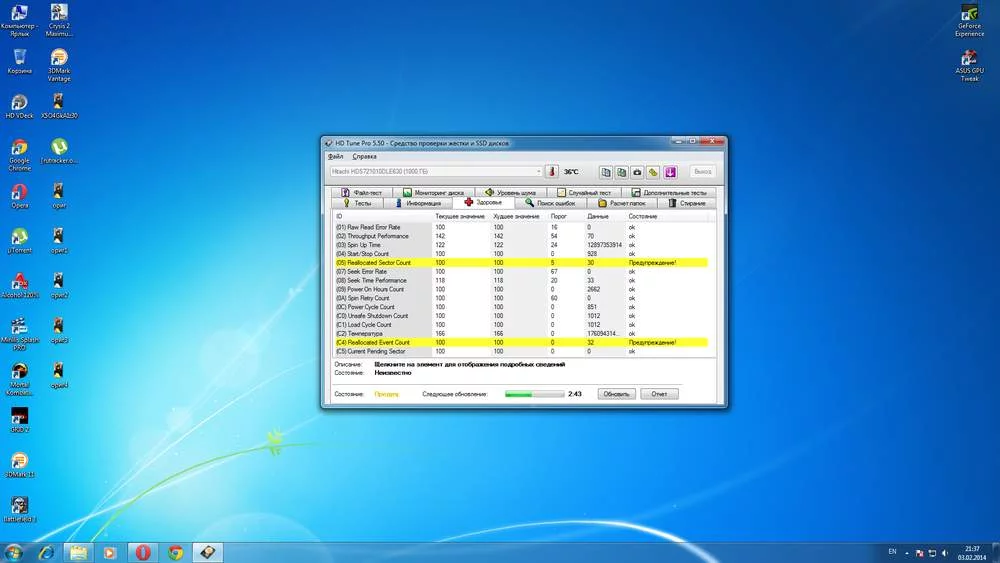Click the Opera icon in the taskbar
Image resolution: width=1000 pixels, height=563 pixels.
tap(143, 551)
